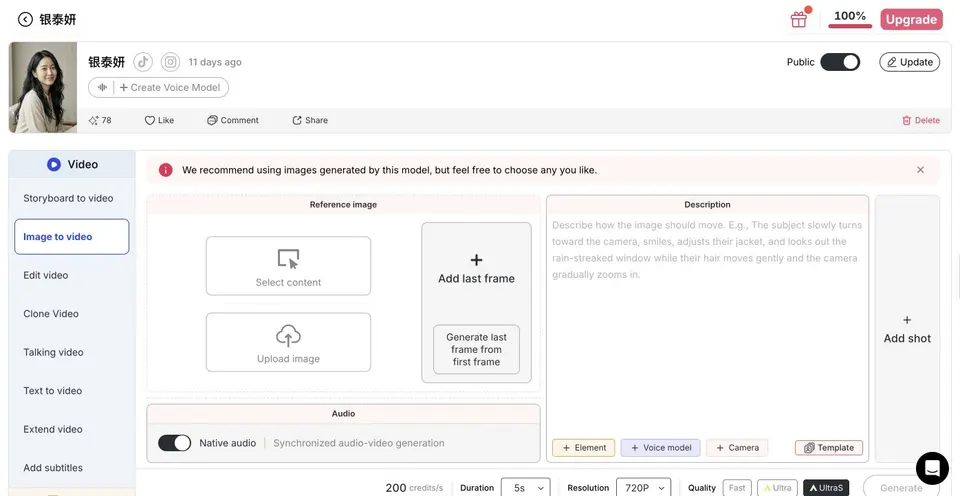Click the Upload image box

click(x=288, y=342)
